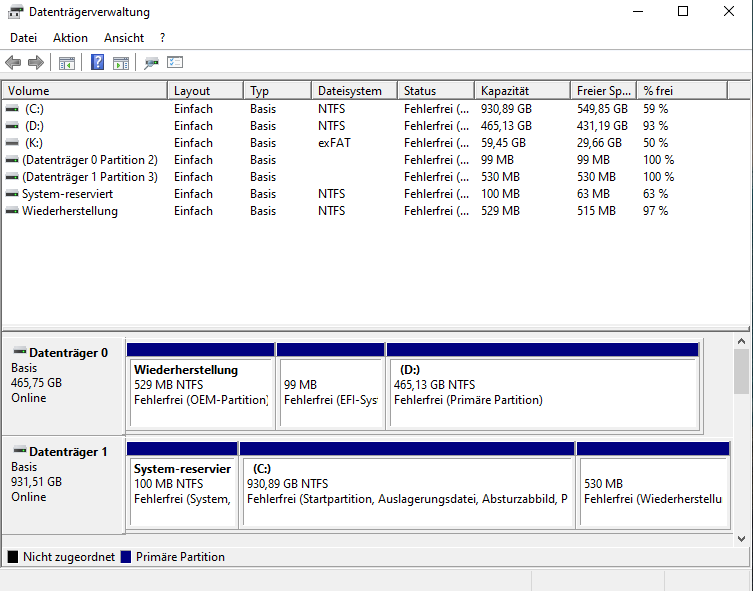
Task: Click drive icon beside Wiederherstellung in list
Action: 12,211
